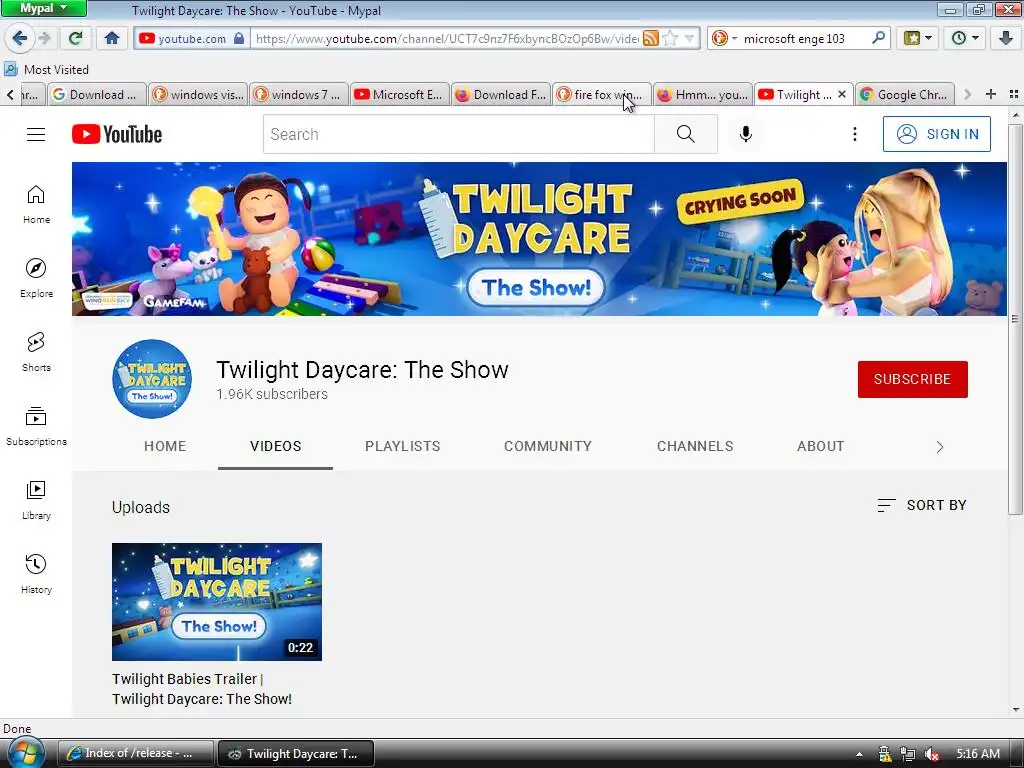The width and height of the screenshot is (1024, 768).
Task: Click the page vertical scrollbar thumb
Action: point(1015,319)
